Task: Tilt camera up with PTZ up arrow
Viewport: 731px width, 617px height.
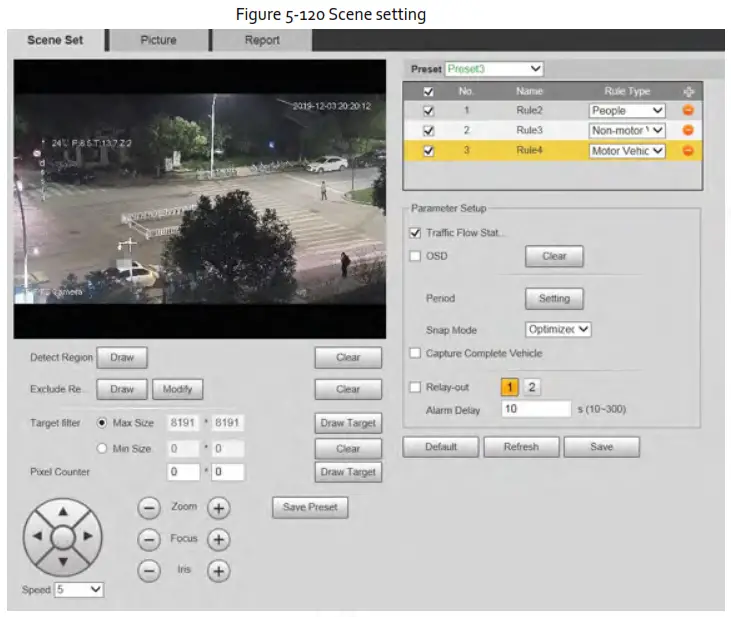Action: pyautogui.click(x=63, y=512)
